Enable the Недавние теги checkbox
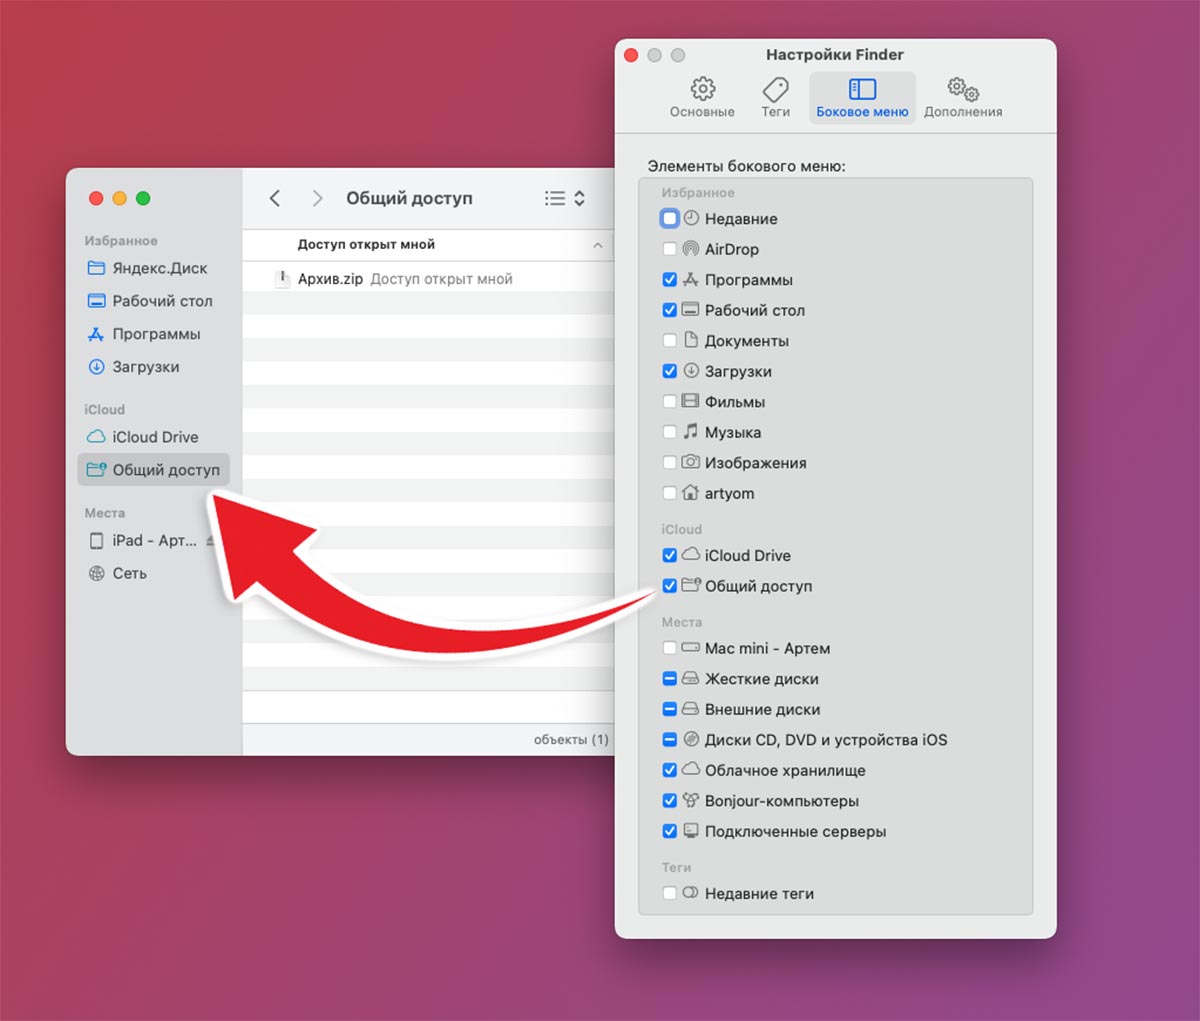1200x1021 pixels. coord(670,893)
